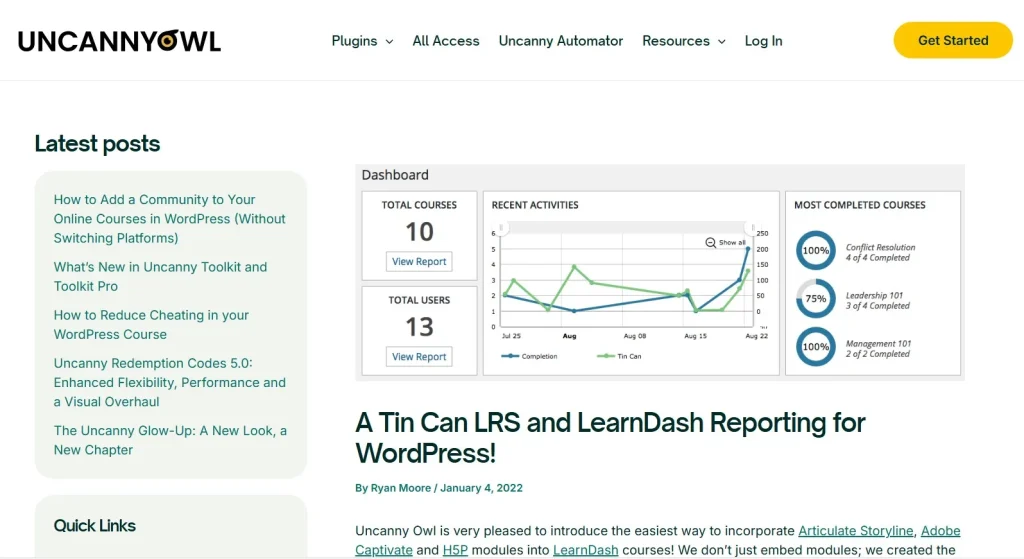Screen dimensions: 1024x559
Task: Click the Show all zoom icon
Action: (711, 242)
